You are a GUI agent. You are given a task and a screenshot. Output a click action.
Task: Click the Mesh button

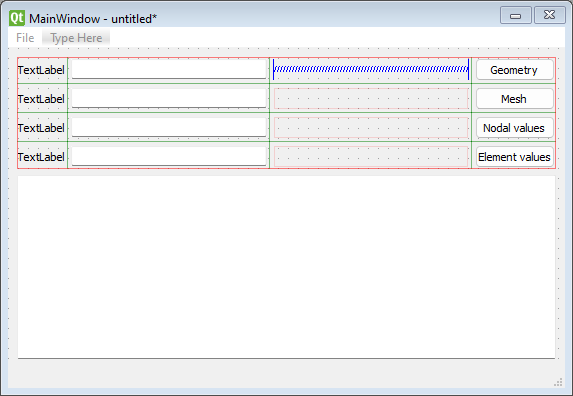coord(515,99)
